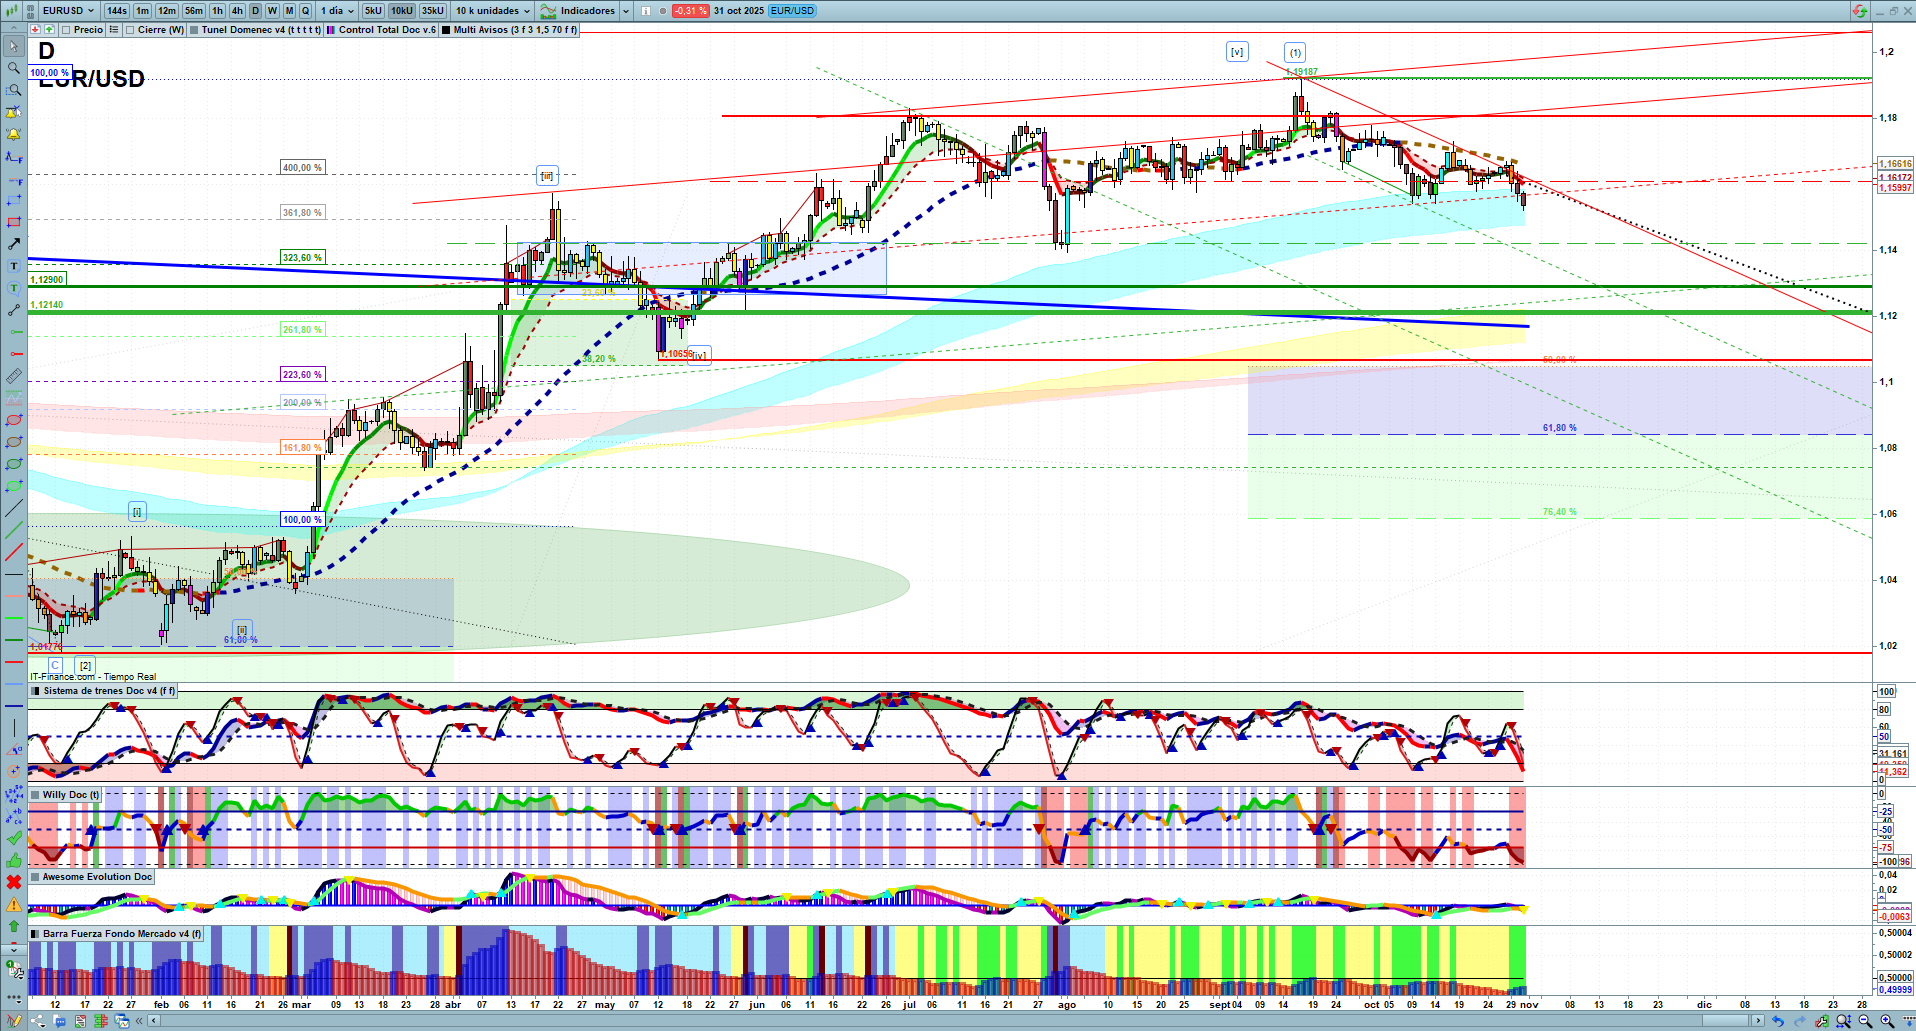Switch to the 12m timeframe
This screenshot has width=1916, height=1031.
coord(167,10)
